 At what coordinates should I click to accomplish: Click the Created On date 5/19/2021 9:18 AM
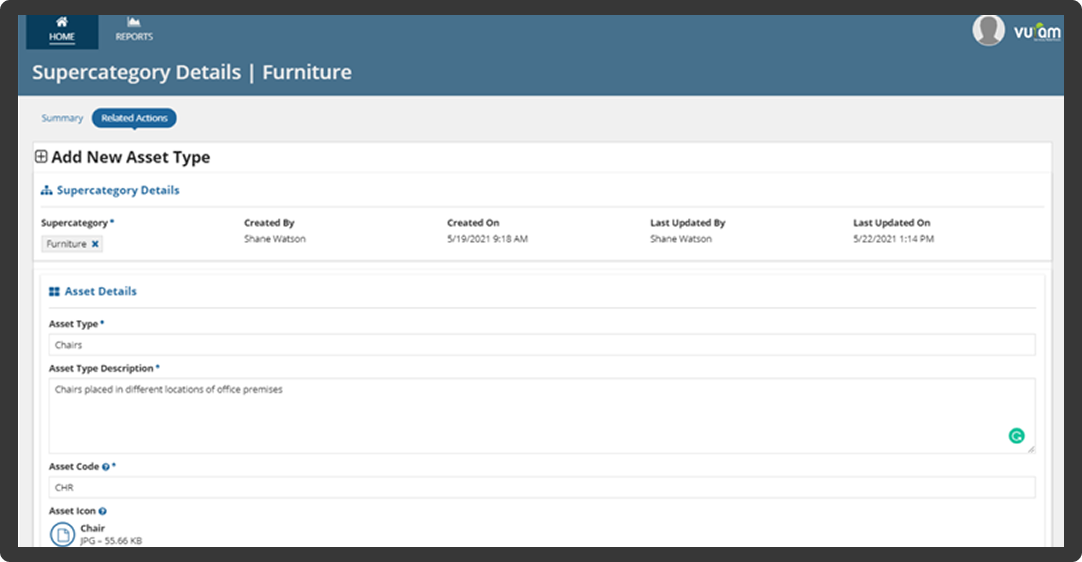coord(487,239)
